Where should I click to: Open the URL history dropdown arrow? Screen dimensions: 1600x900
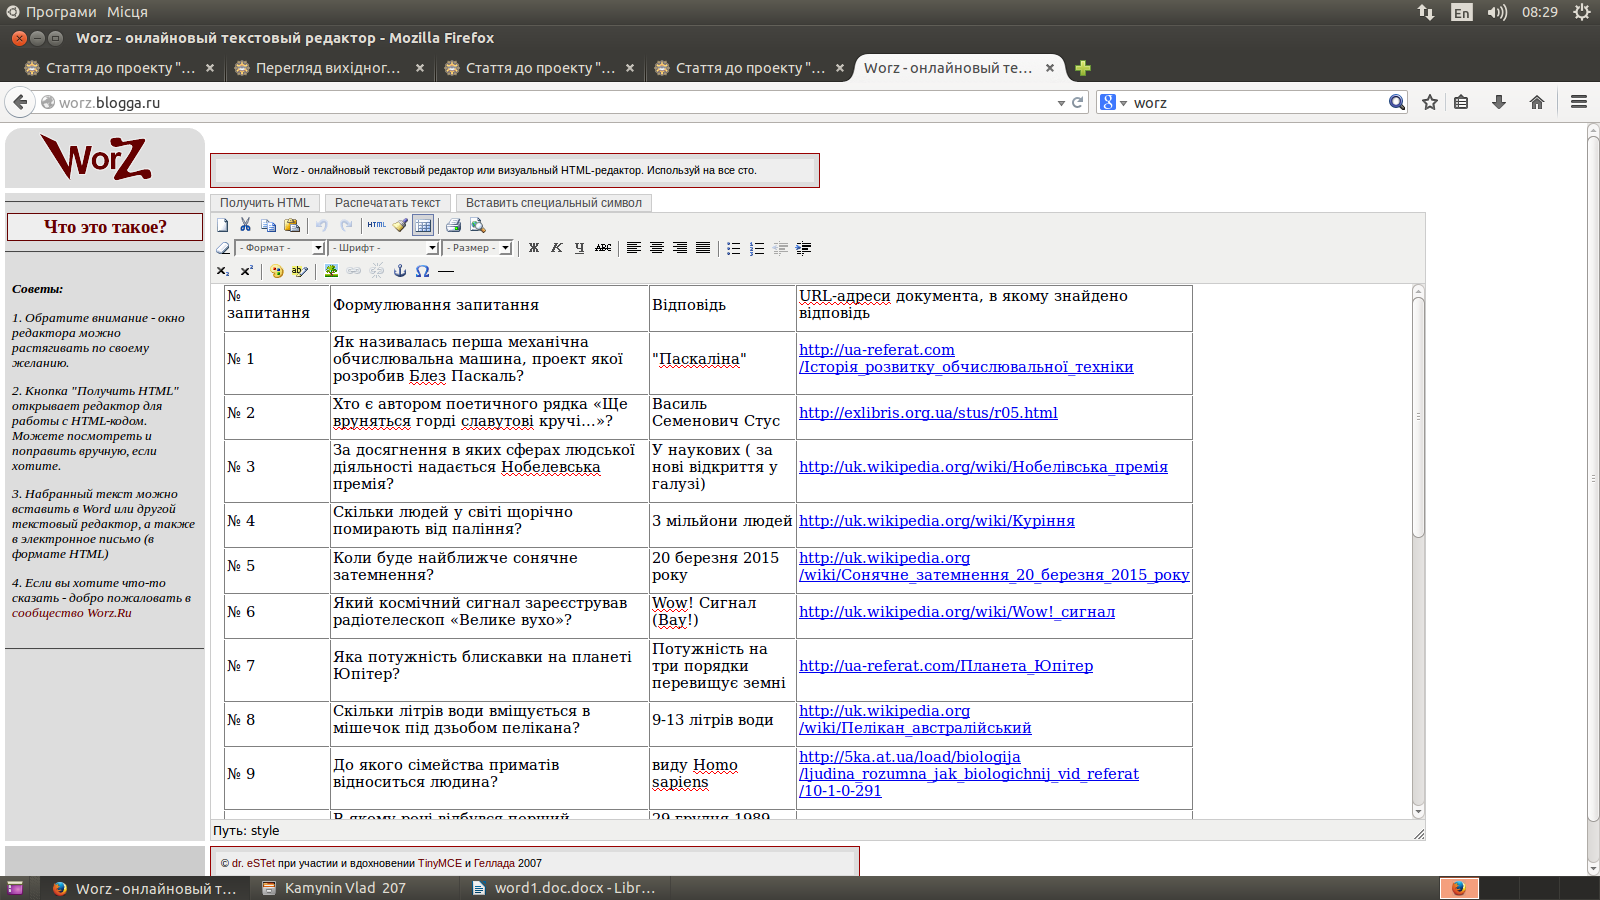1061,103
